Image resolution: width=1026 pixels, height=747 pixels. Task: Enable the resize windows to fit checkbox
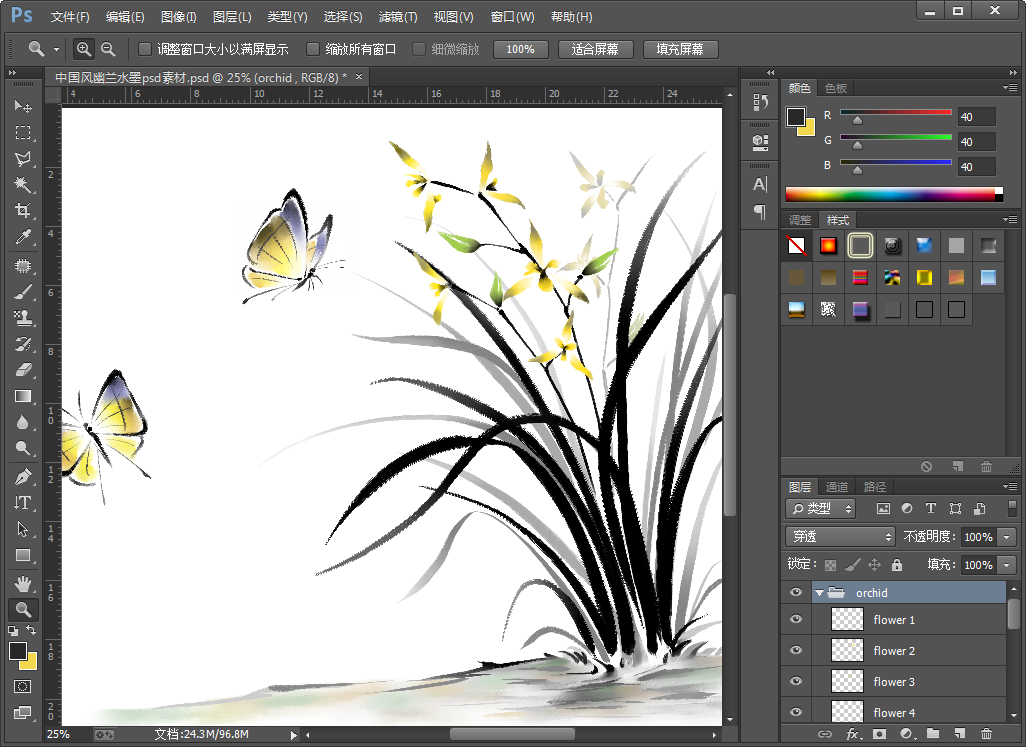(x=145, y=49)
